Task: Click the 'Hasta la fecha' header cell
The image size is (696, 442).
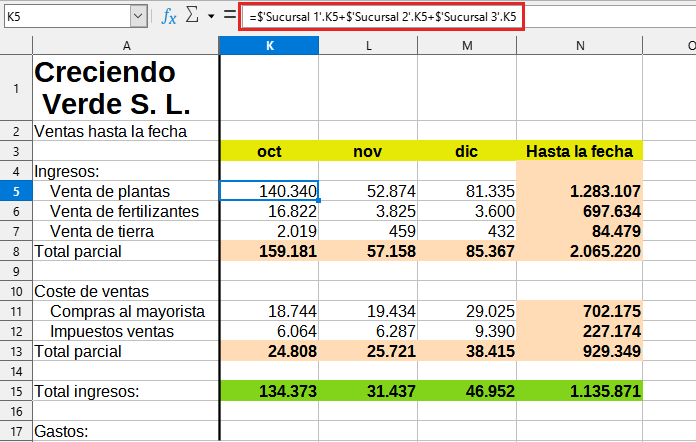Action: click(x=580, y=151)
